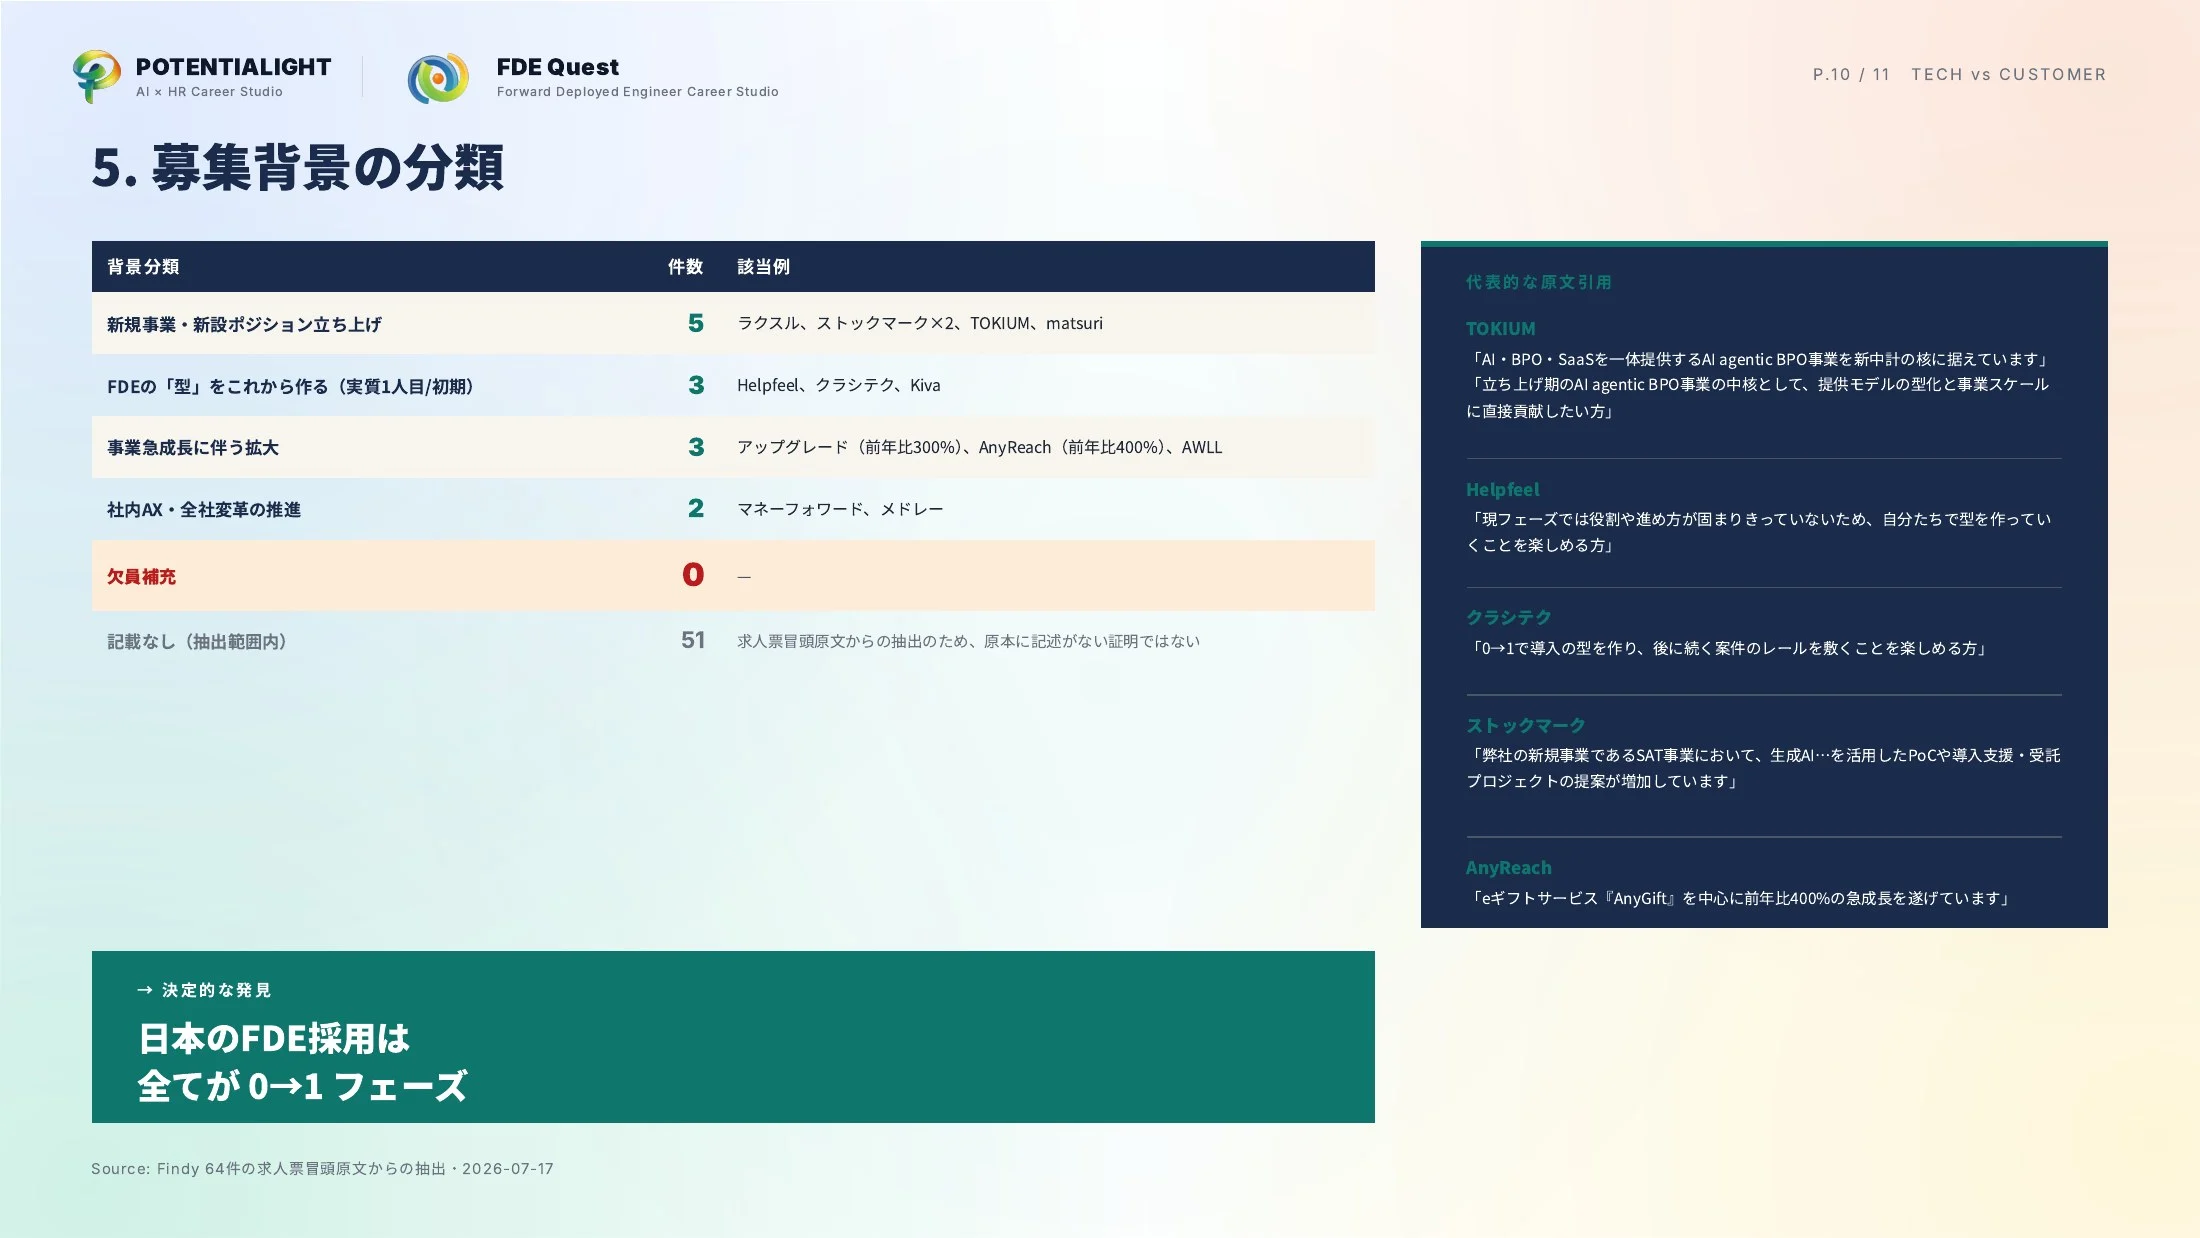Click the "件数" column header
This screenshot has height=1238, width=2200.
(685, 267)
